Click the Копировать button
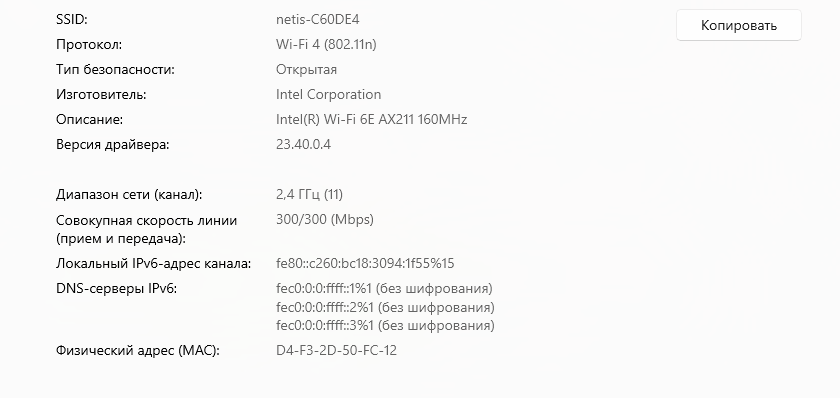This screenshot has width=840, height=398. click(739, 25)
